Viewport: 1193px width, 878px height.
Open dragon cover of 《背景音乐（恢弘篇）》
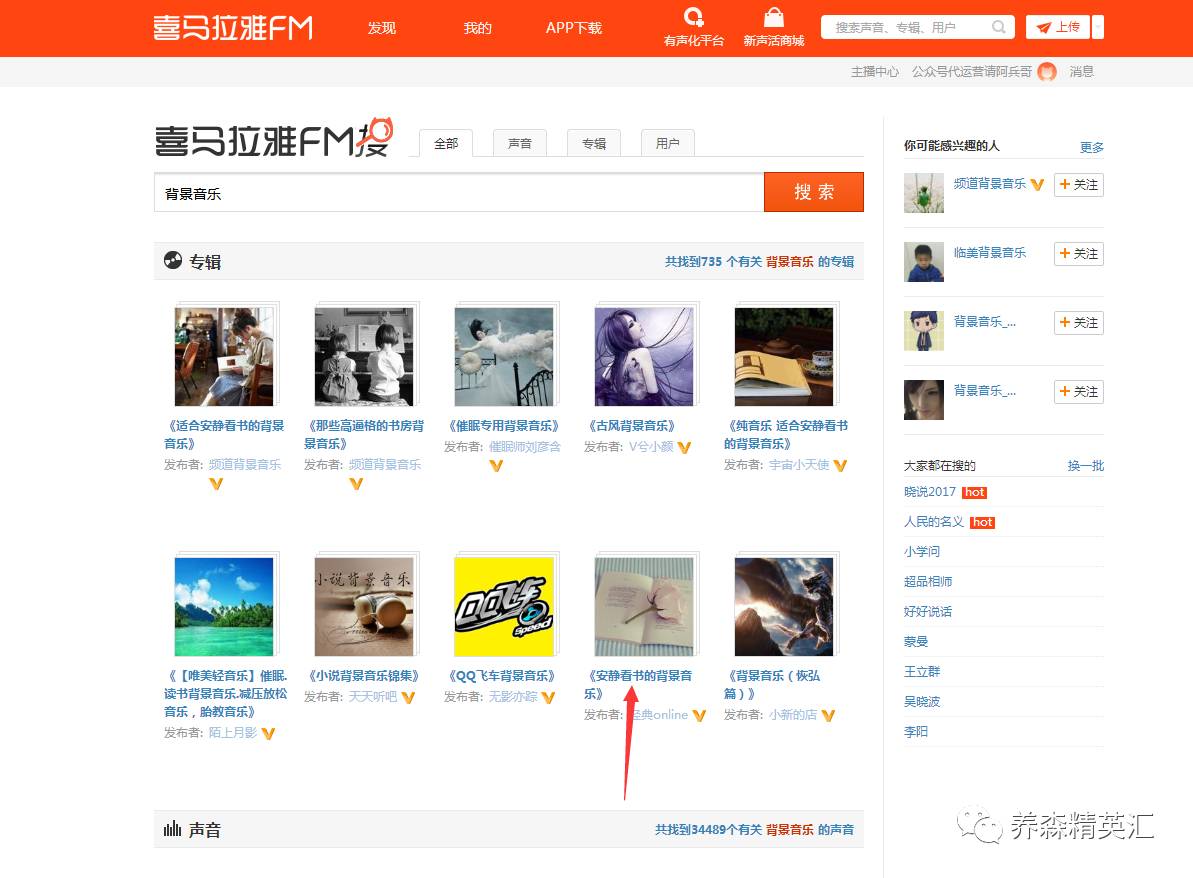[x=784, y=606]
